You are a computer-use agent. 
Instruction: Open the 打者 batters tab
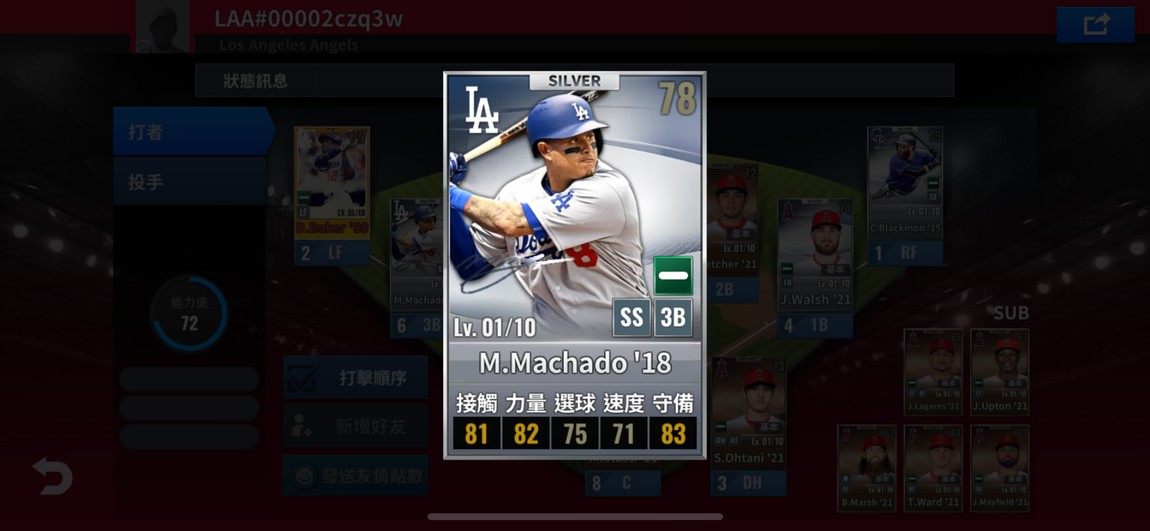pyautogui.click(x=192, y=131)
